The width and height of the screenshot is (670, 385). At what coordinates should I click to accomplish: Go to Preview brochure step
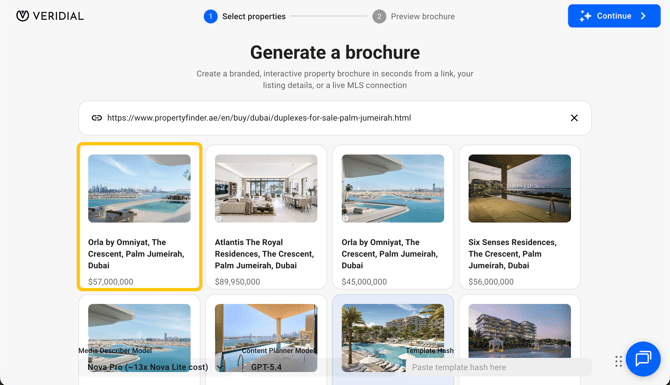414,16
